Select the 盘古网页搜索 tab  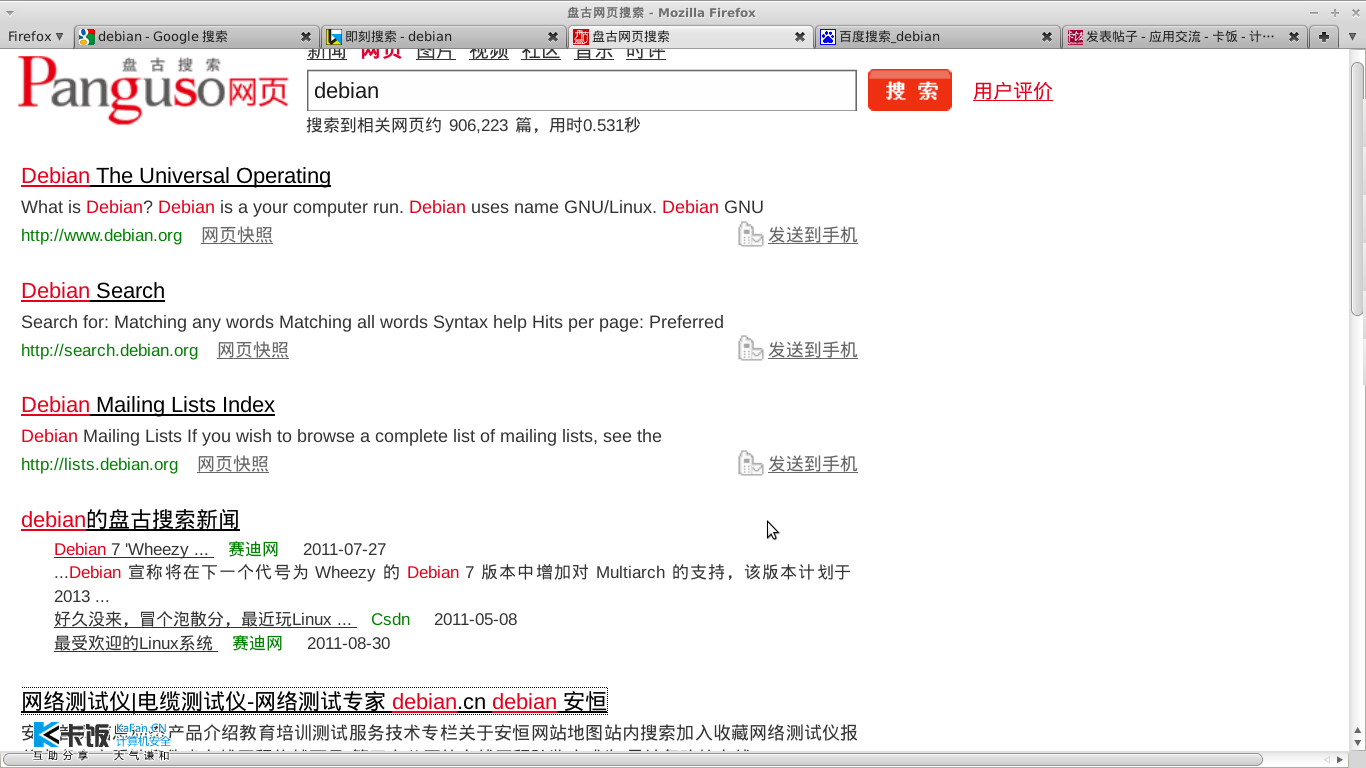(690, 36)
